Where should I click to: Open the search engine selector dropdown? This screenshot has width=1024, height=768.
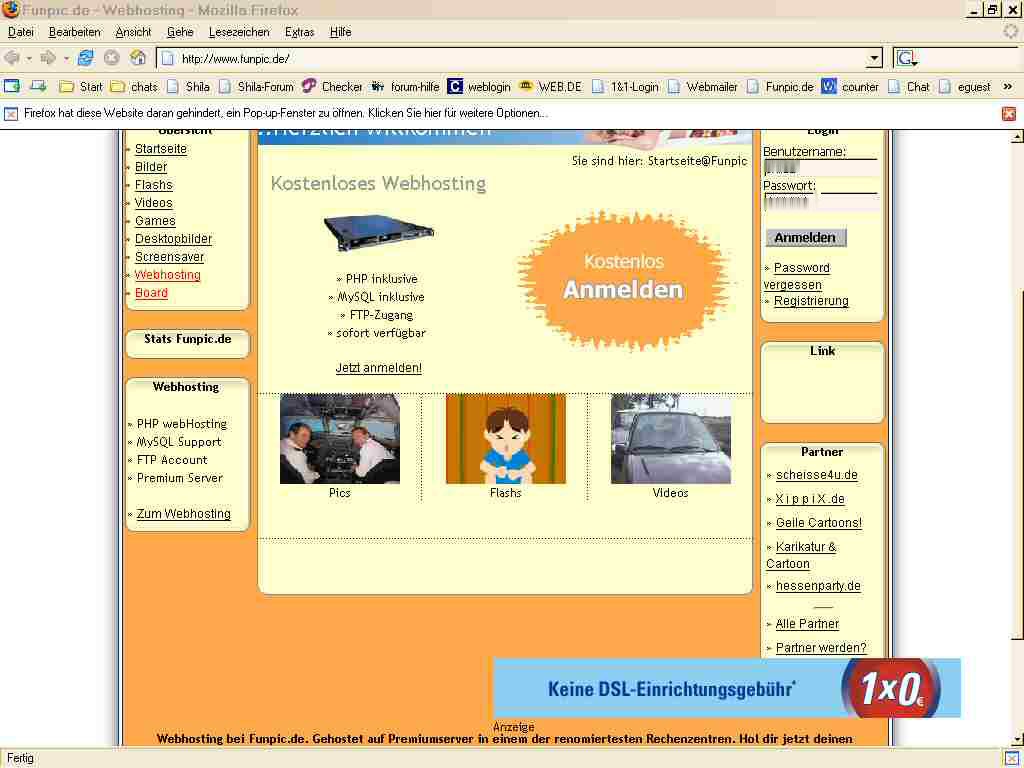click(906, 59)
